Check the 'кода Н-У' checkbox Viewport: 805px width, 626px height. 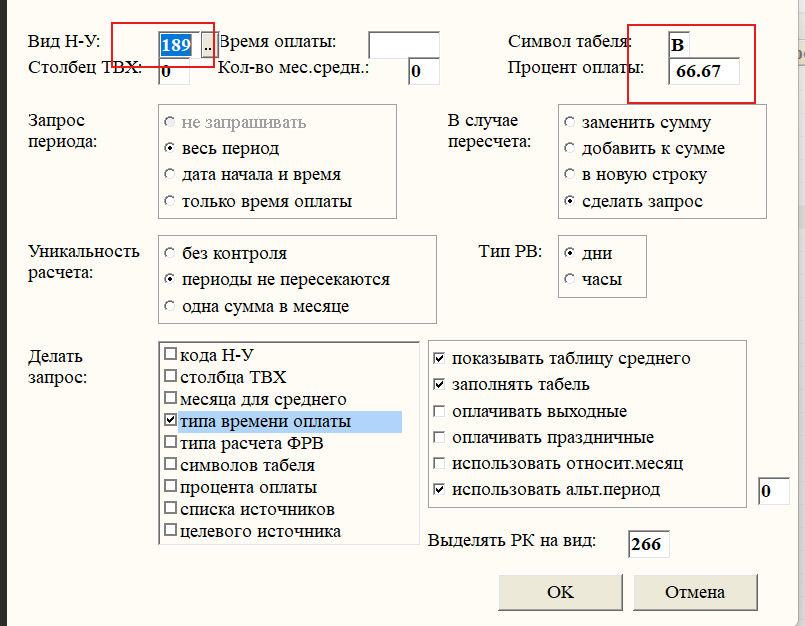[170, 354]
